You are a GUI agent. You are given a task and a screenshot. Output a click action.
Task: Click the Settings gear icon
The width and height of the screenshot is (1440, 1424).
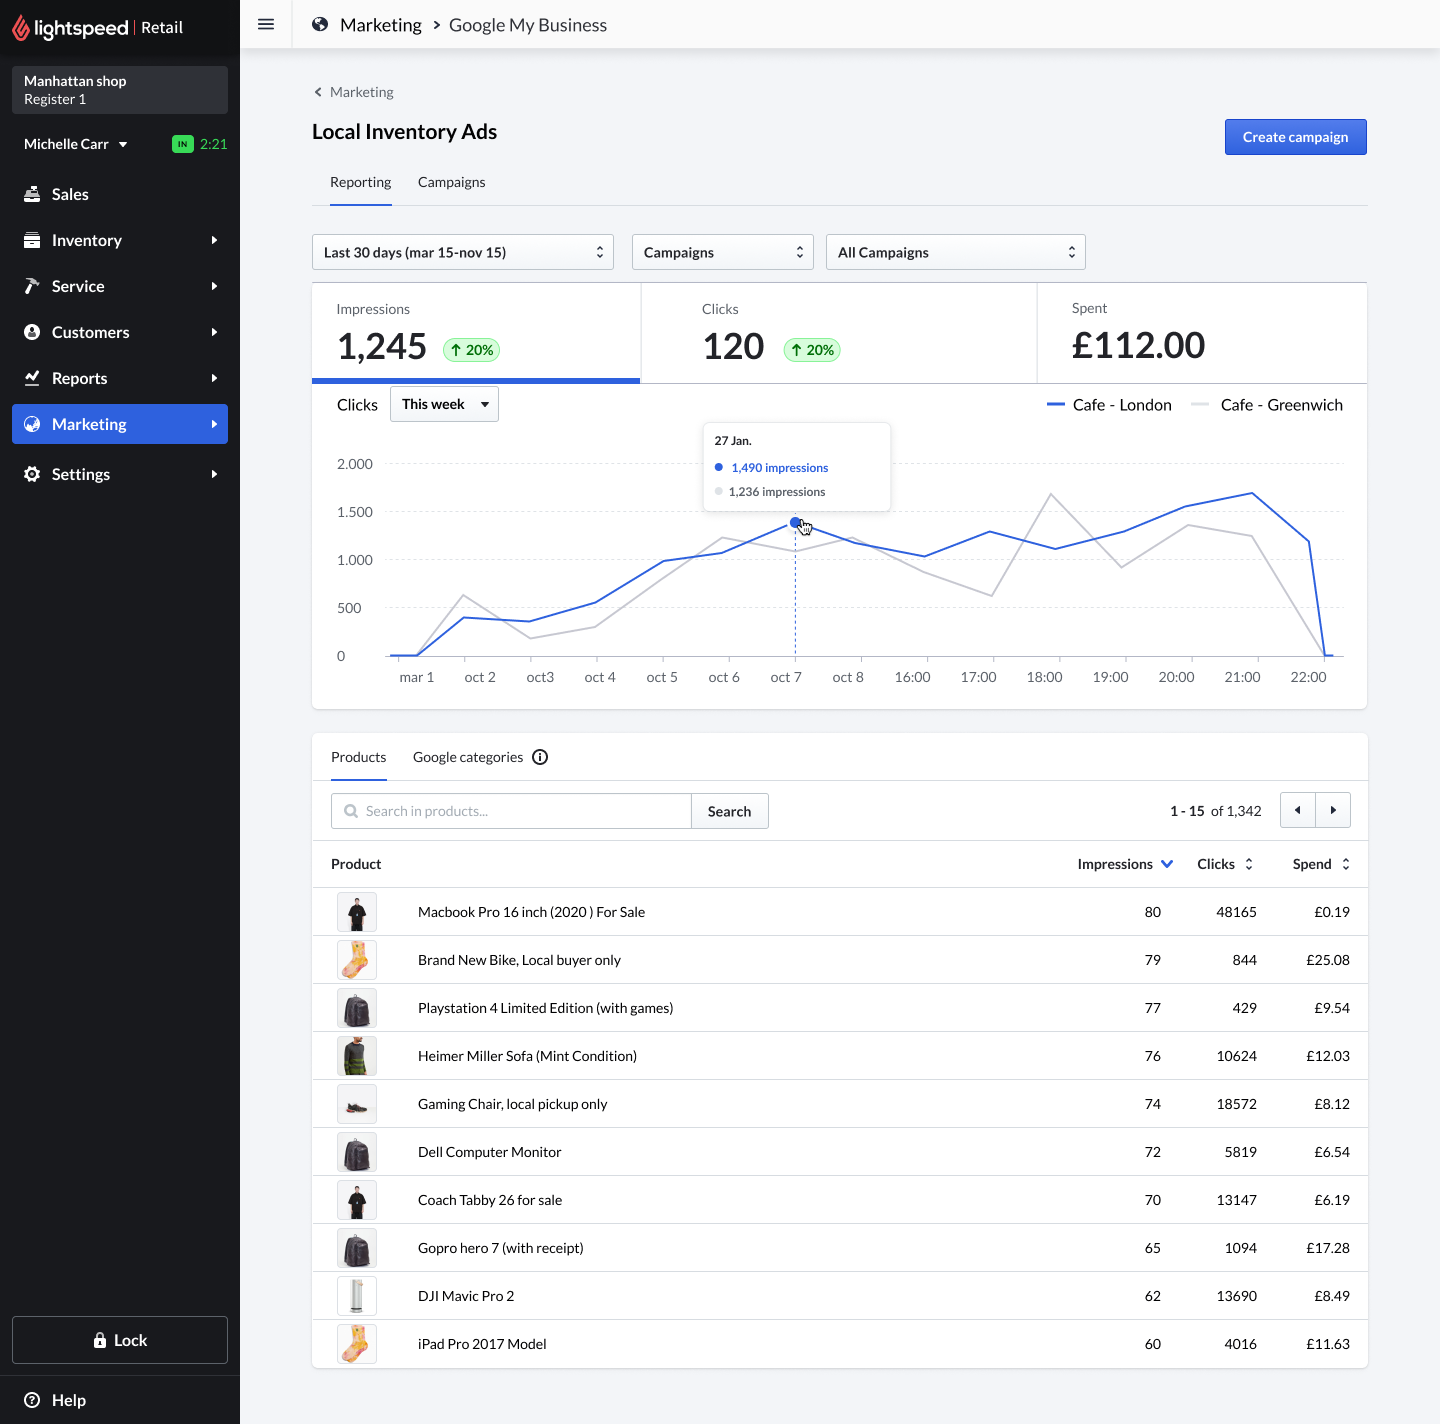[x=32, y=474]
